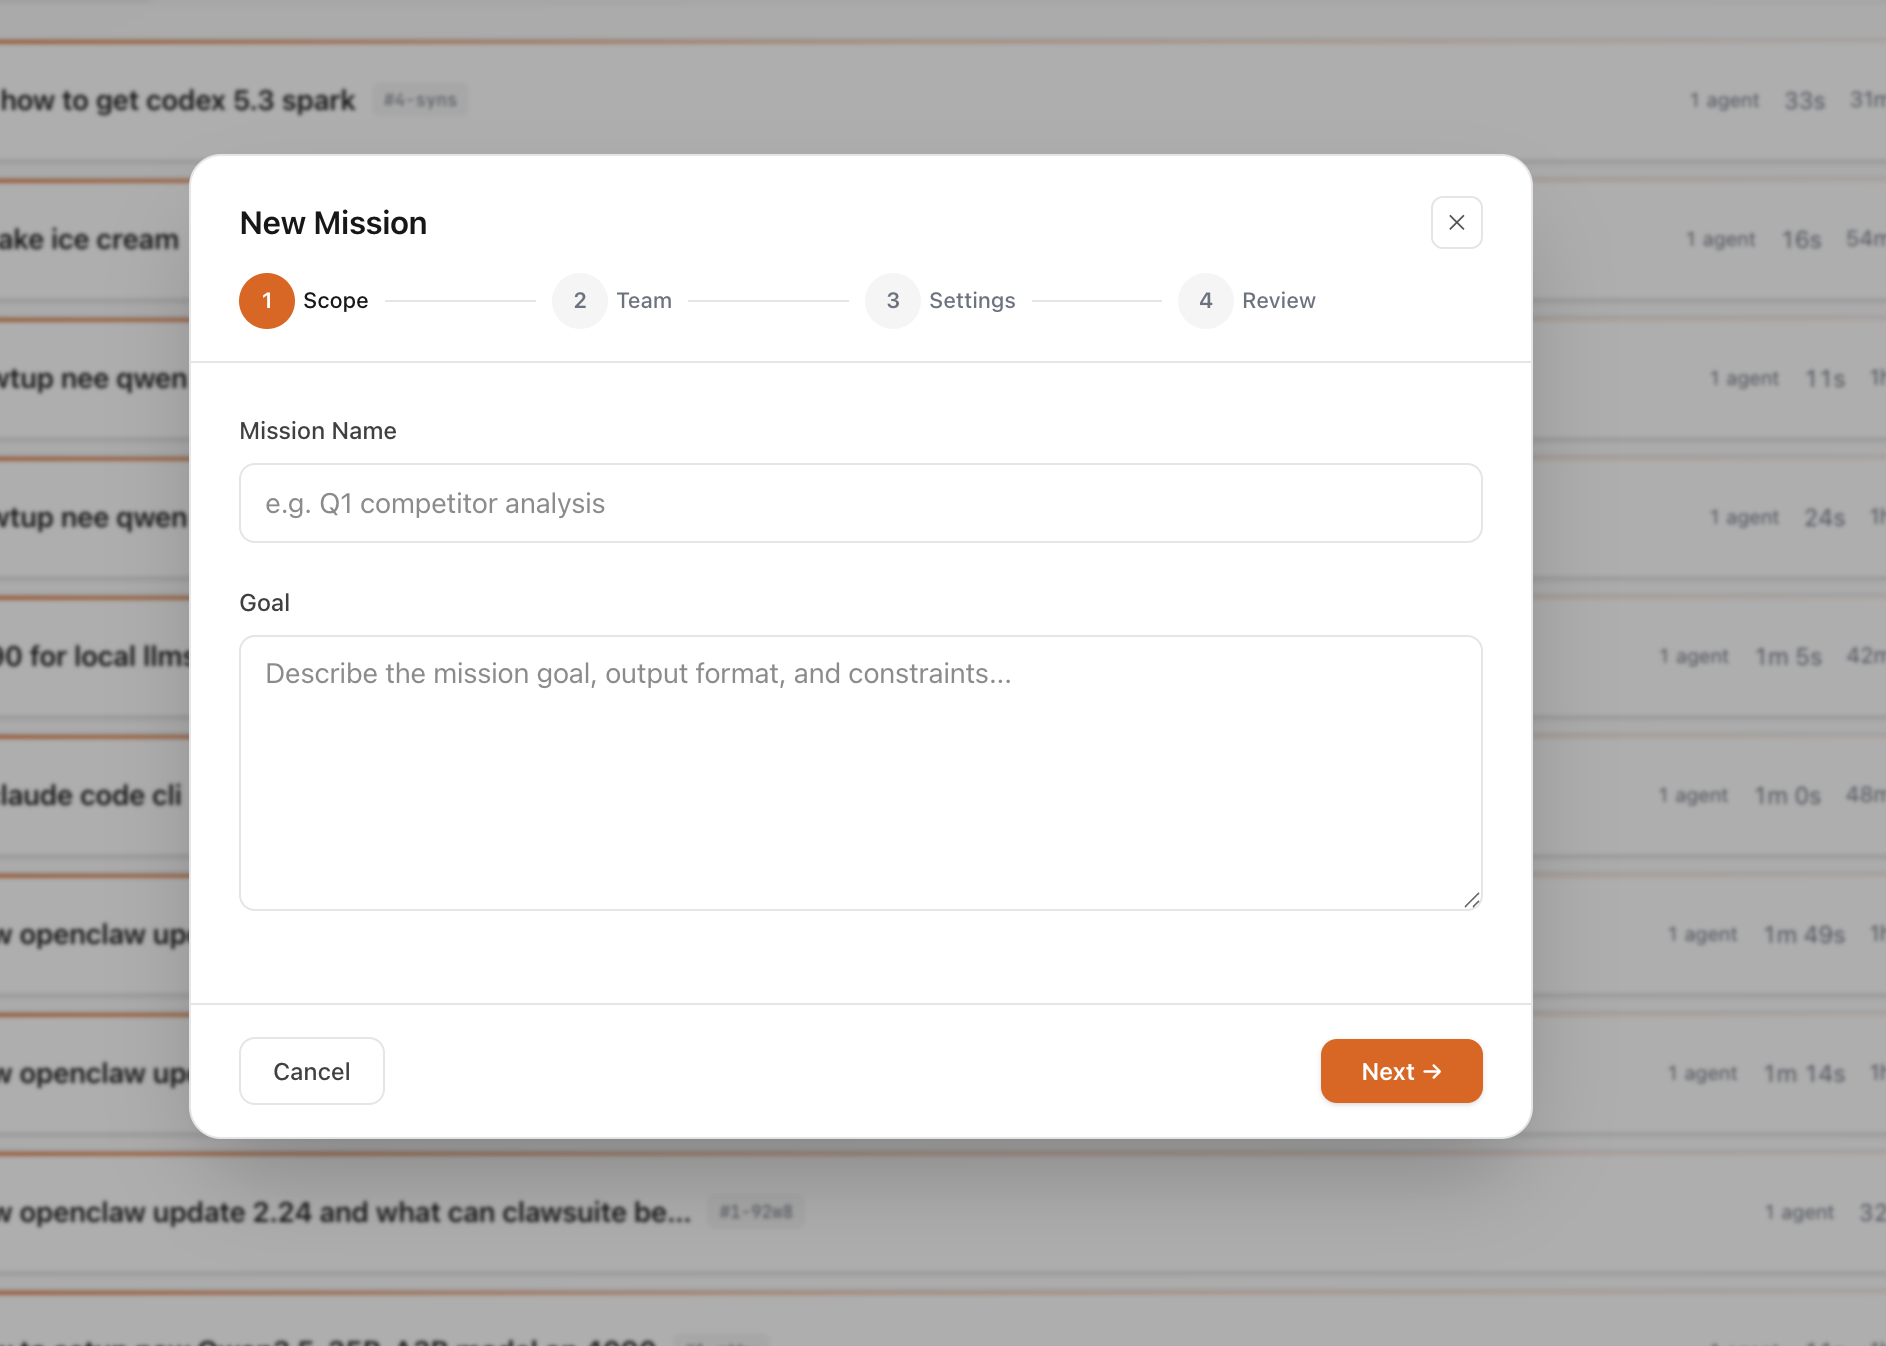The height and width of the screenshot is (1346, 1886).
Task: Select step 1 Scope
Action: pos(304,301)
